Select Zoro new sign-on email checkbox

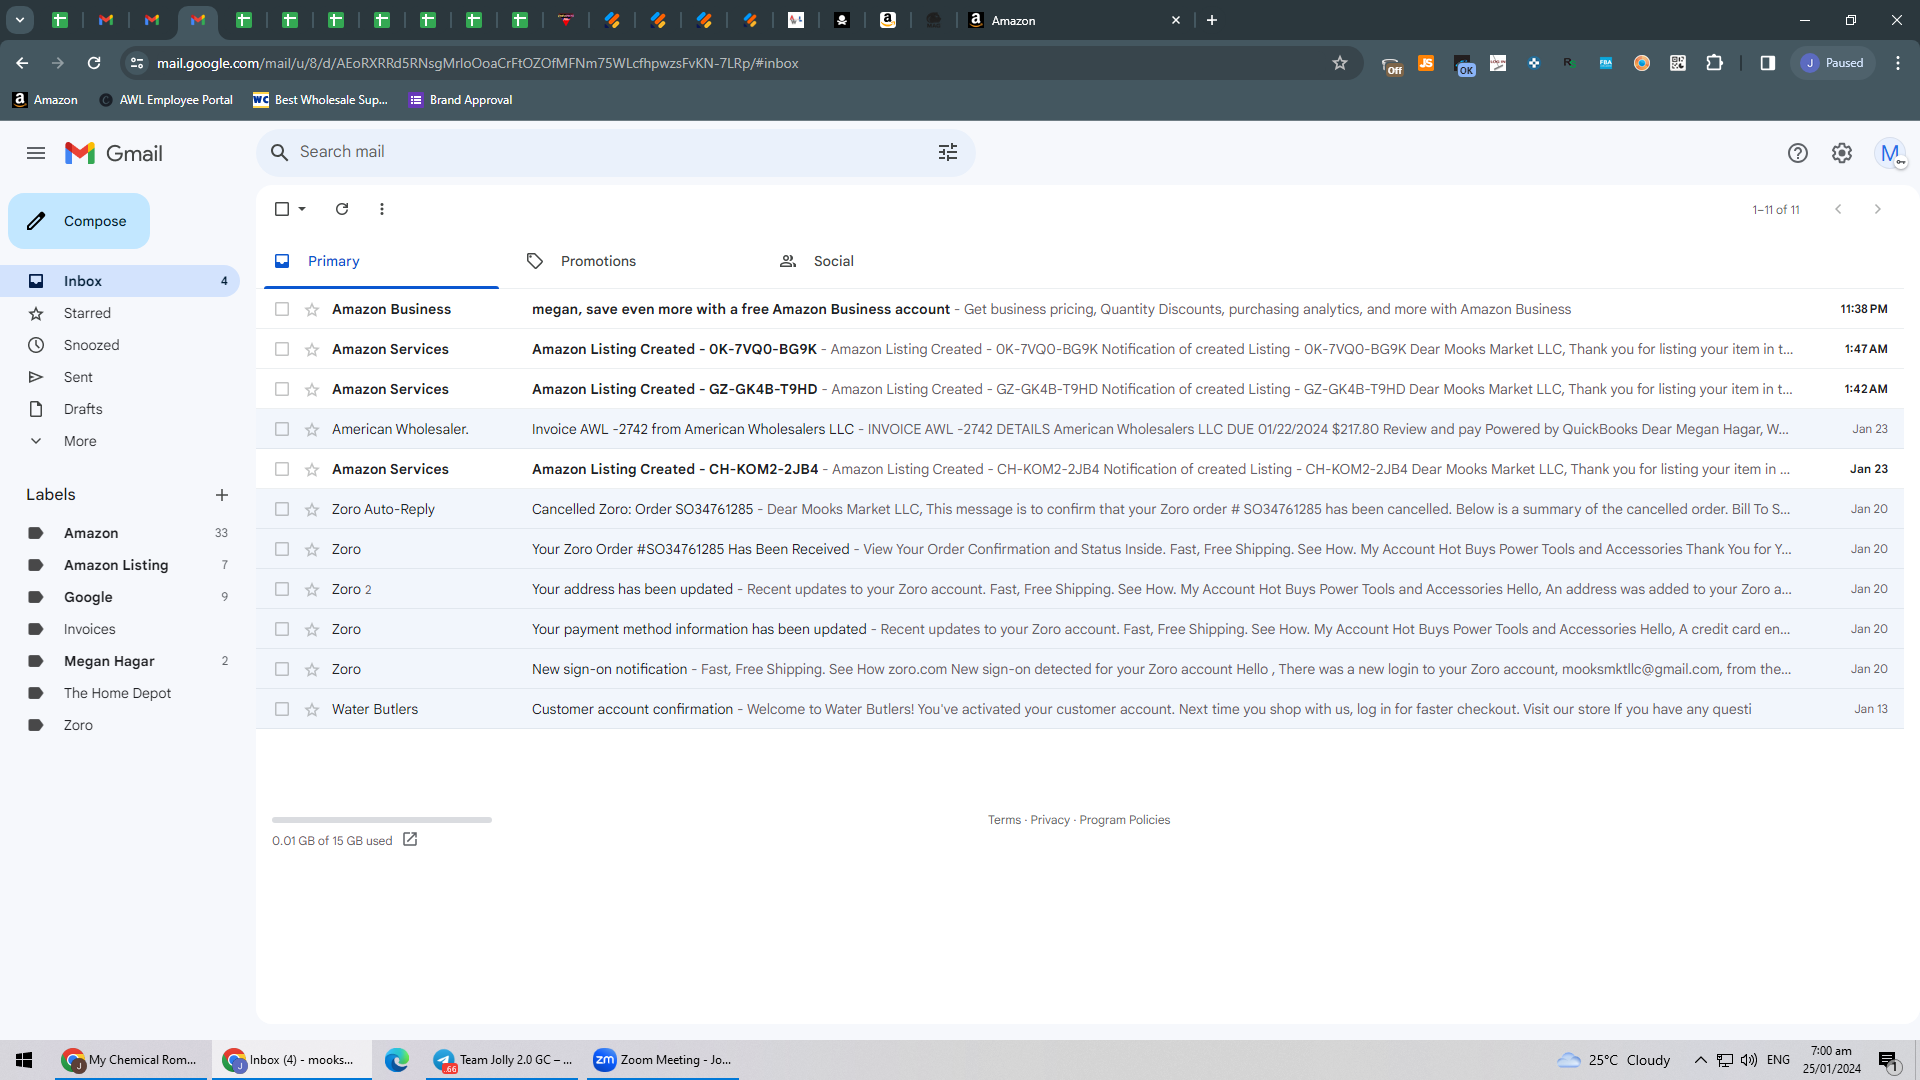click(282, 670)
